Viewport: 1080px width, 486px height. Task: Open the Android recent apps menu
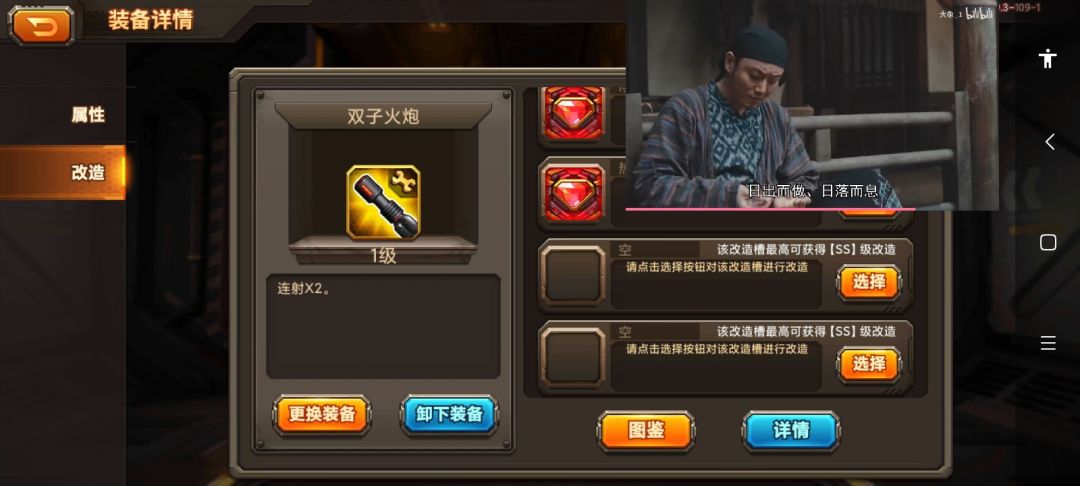coord(1048,343)
